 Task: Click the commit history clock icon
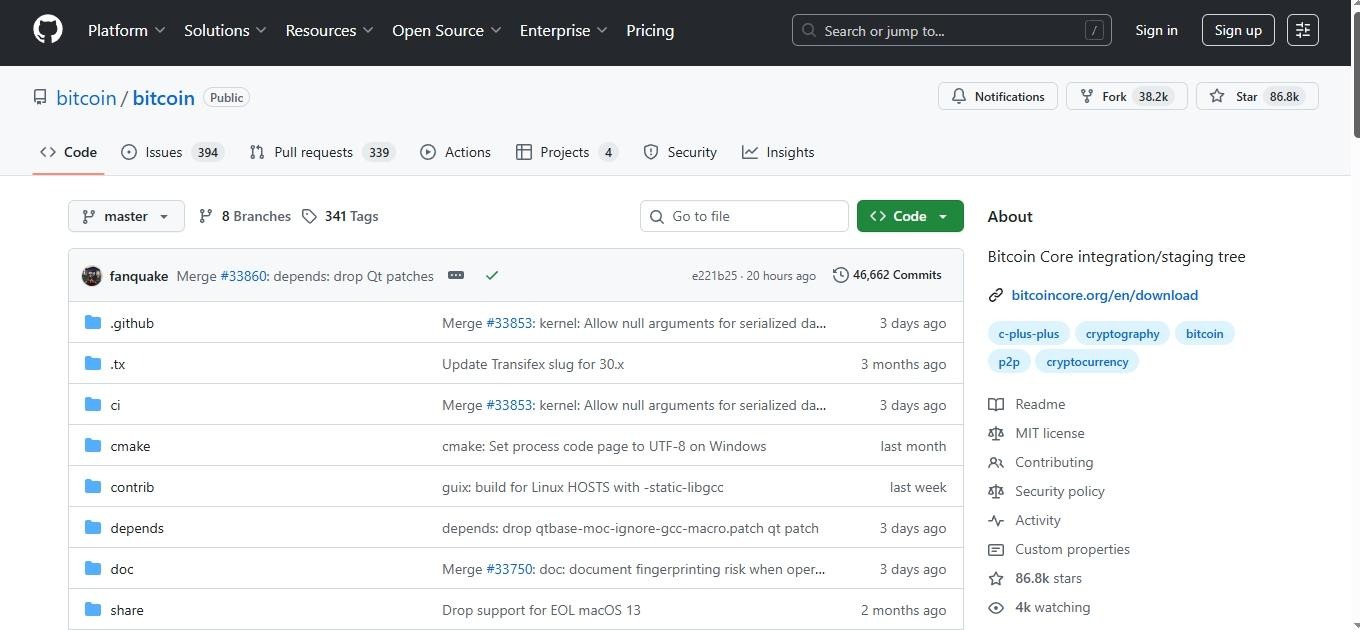coord(840,275)
